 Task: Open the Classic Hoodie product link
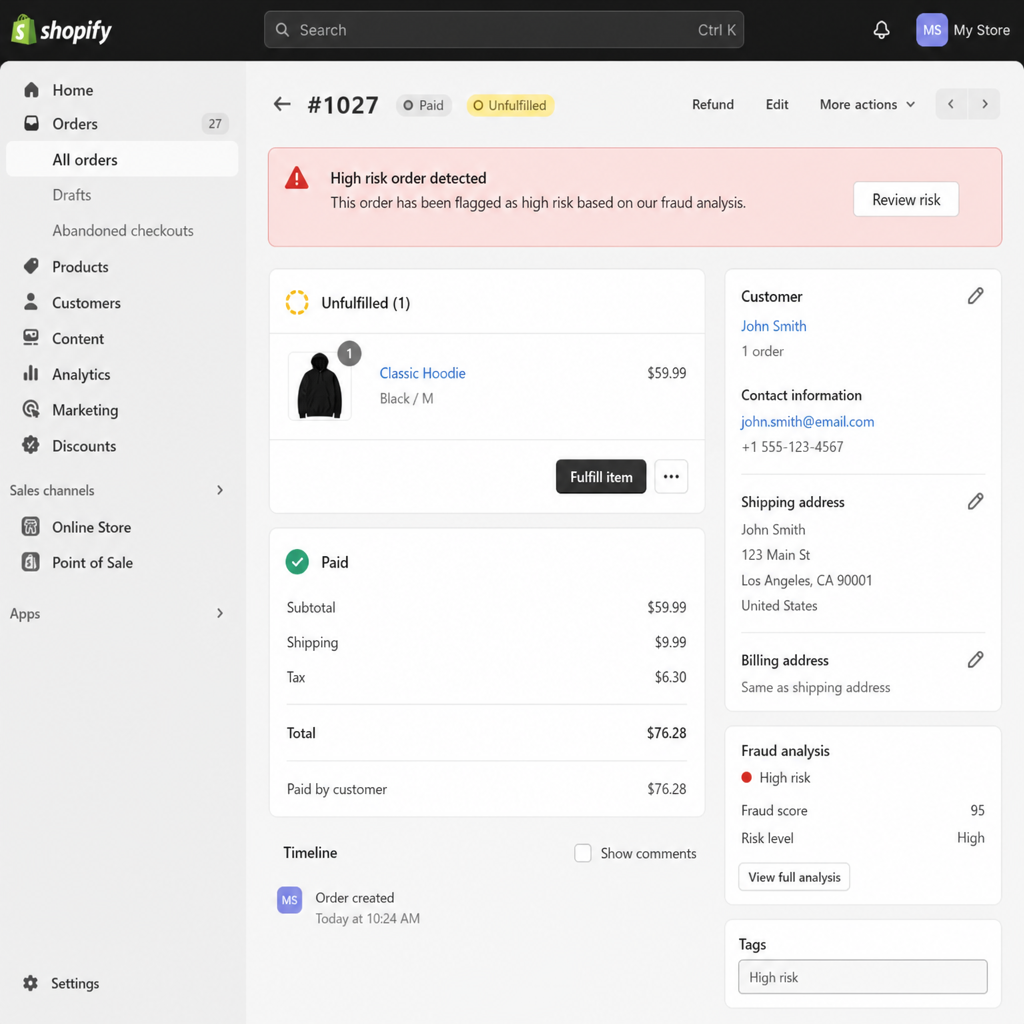tap(423, 373)
